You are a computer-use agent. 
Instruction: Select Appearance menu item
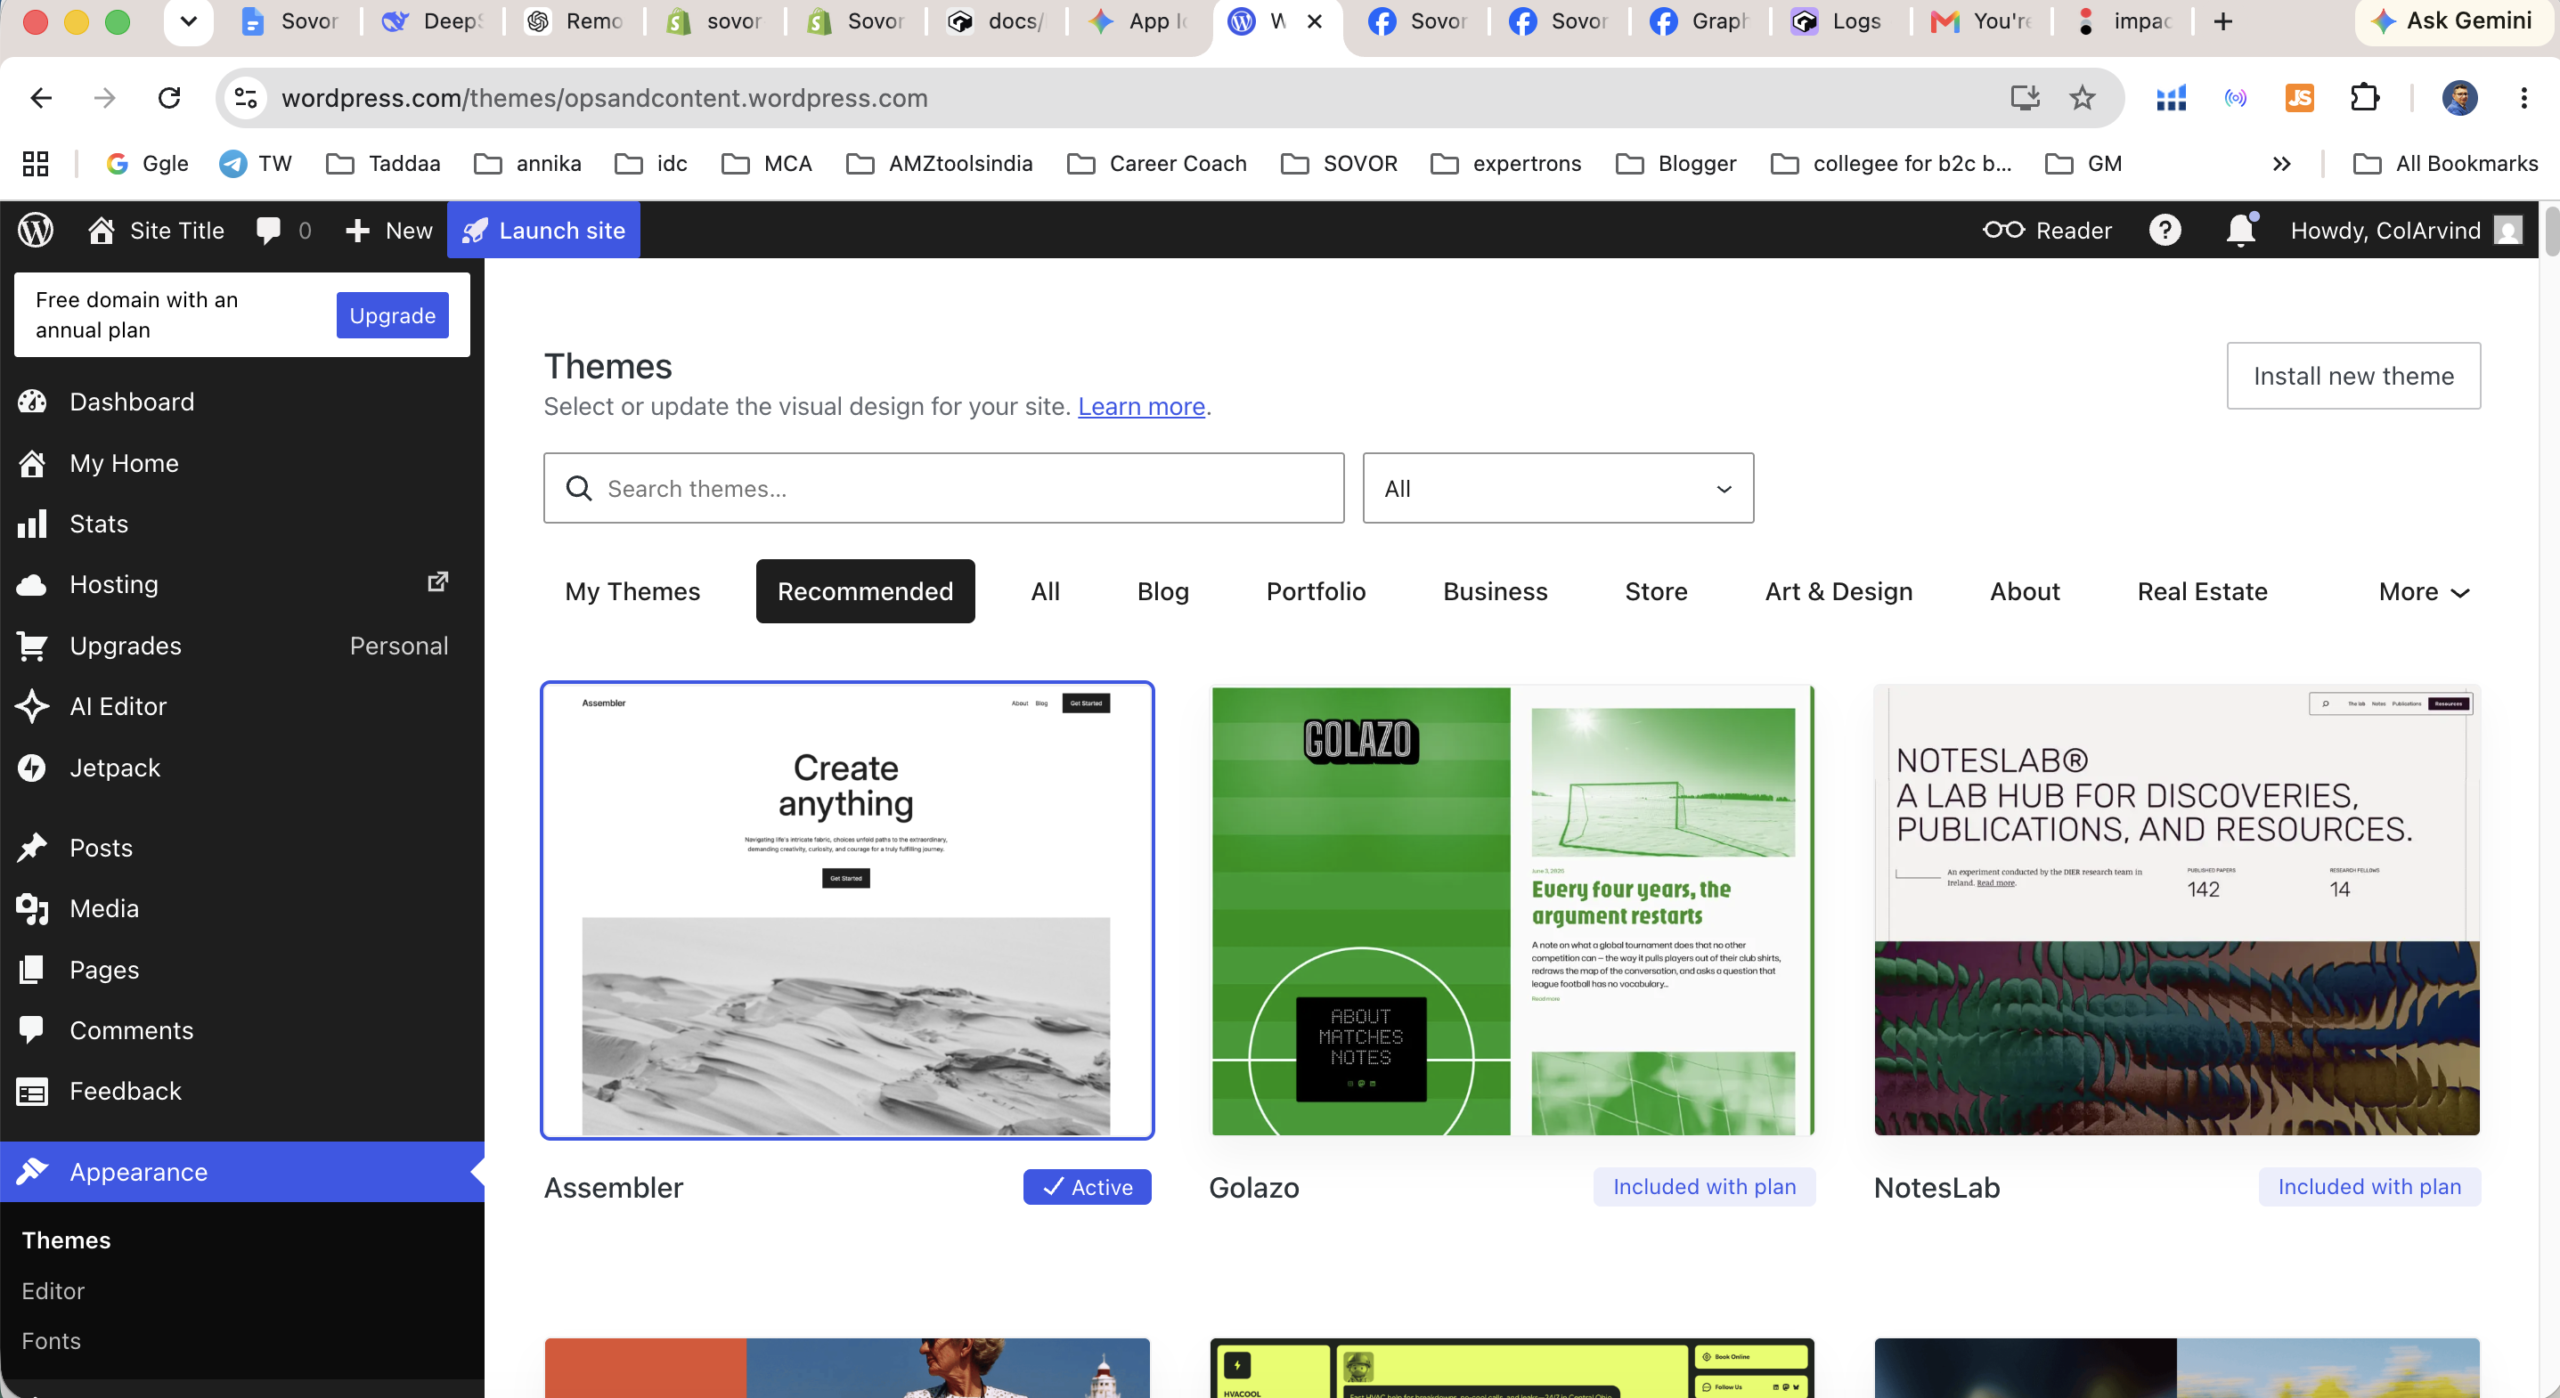[242, 1172]
